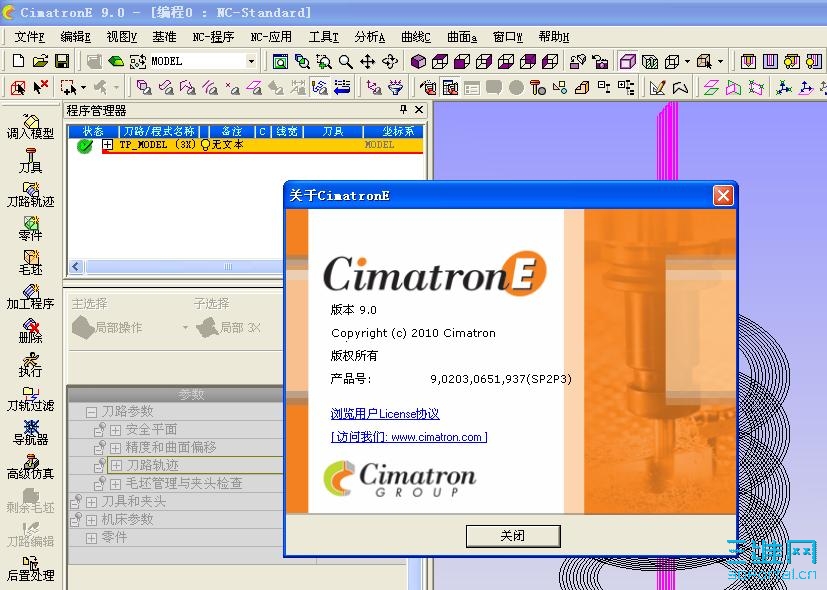Open 调入模型 in the left sidebar
The width and height of the screenshot is (827, 590).
[30, 127]
